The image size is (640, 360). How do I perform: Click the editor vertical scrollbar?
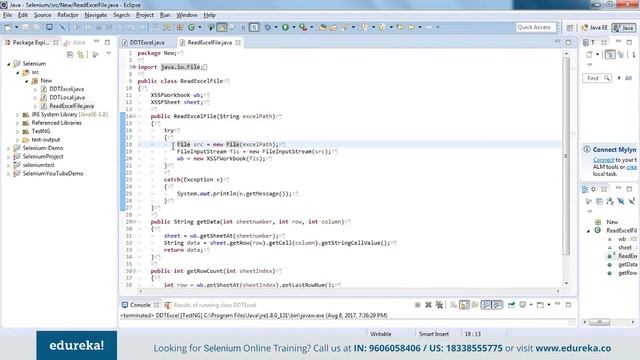pos(566,155)
